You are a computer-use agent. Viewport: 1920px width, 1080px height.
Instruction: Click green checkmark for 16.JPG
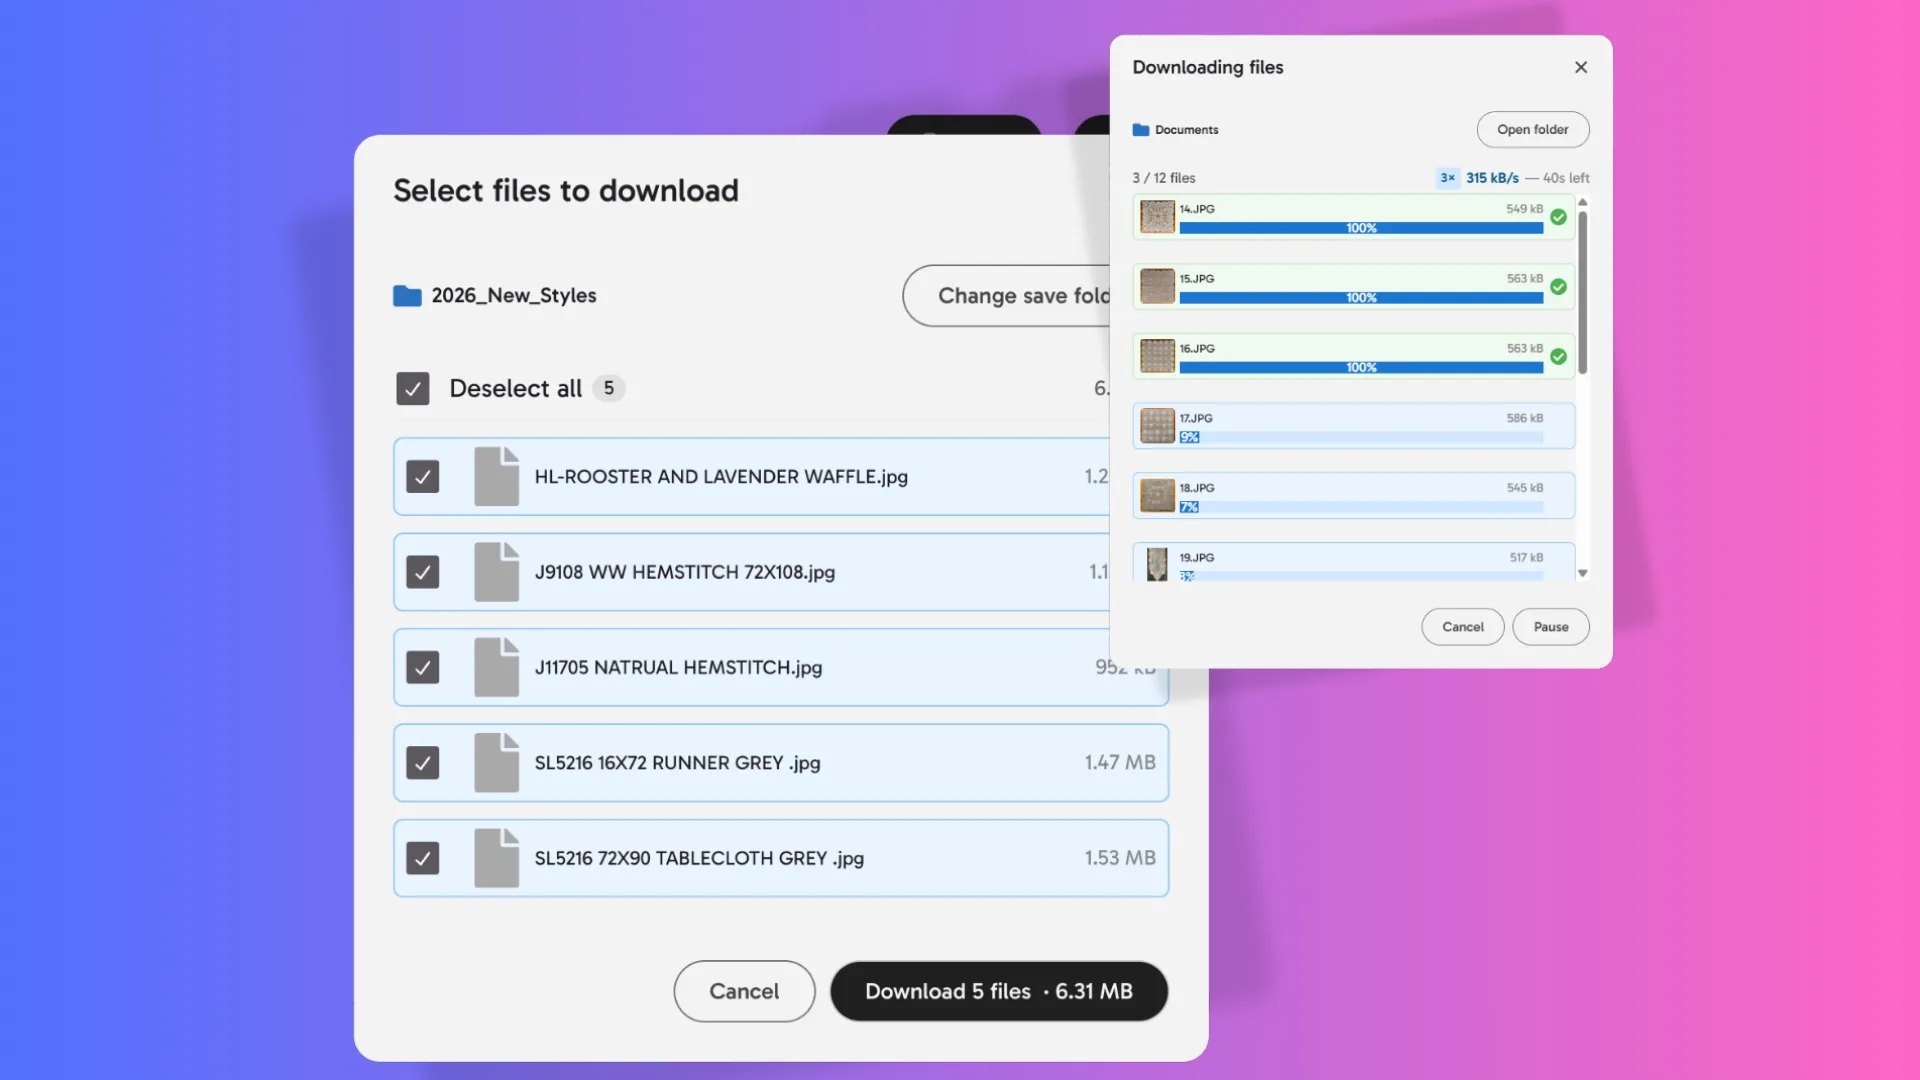pyautogui.click(x=1558, y=357)
